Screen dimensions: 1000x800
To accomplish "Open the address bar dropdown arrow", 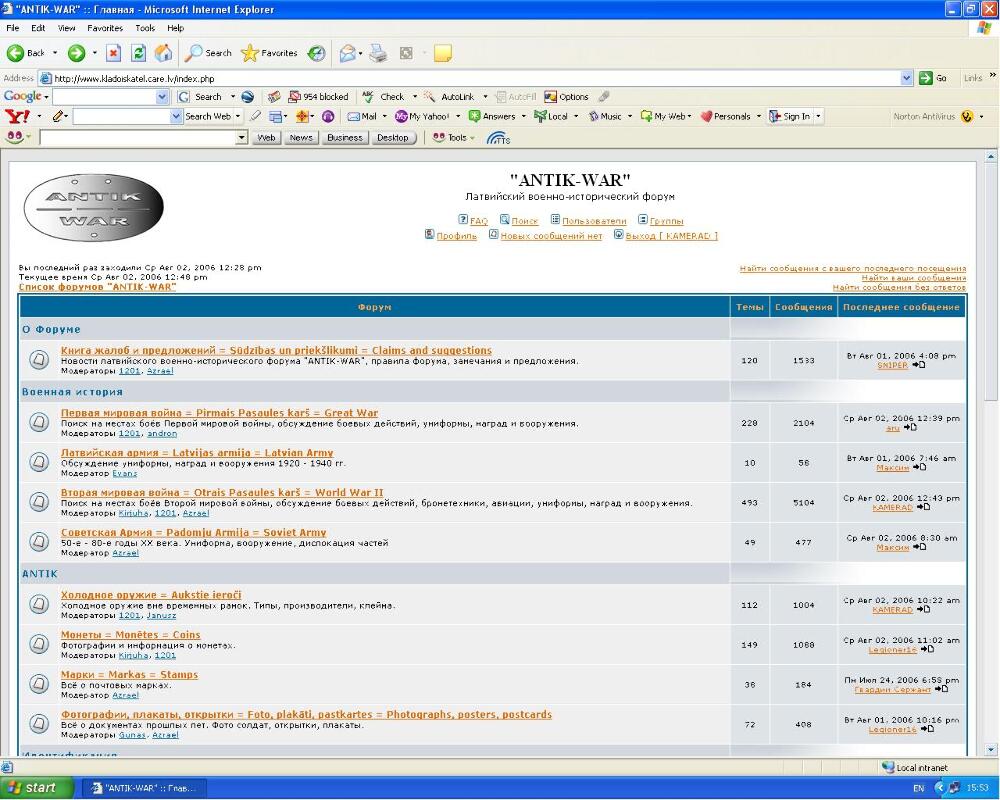I will (907, 78).
